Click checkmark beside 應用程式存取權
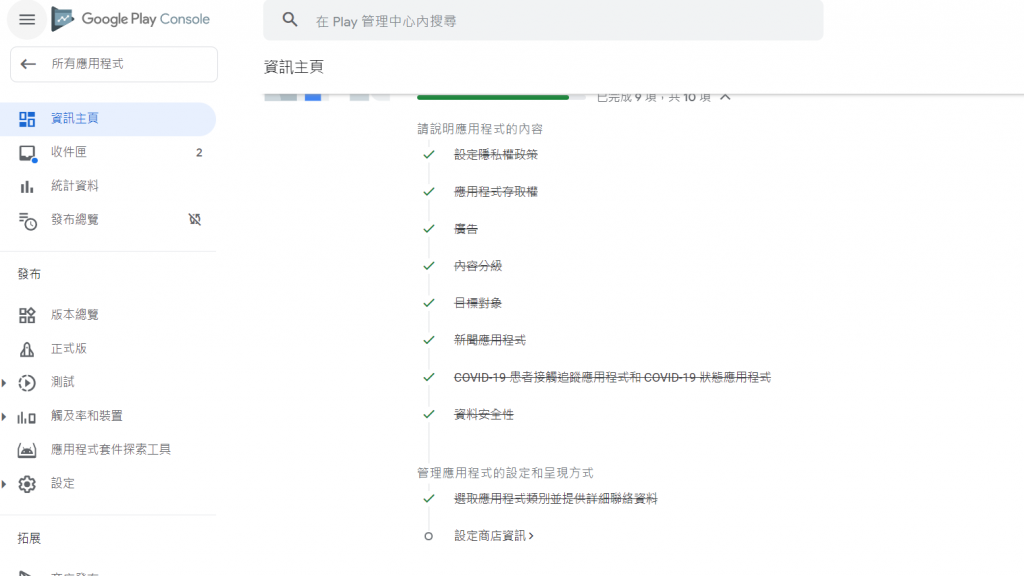Screen dimensions: 1024x576 (x=428, y=192)
